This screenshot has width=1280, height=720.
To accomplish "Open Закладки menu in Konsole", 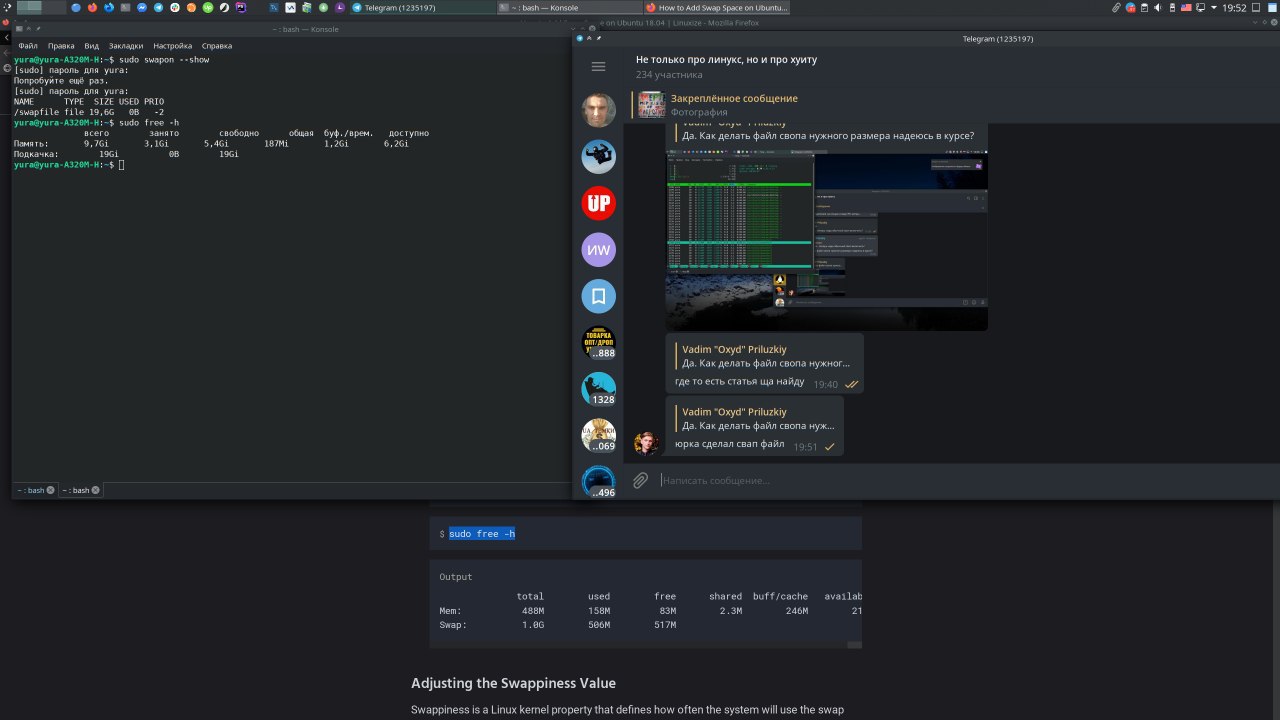I will pyautogui.click(x=126, y=46).
